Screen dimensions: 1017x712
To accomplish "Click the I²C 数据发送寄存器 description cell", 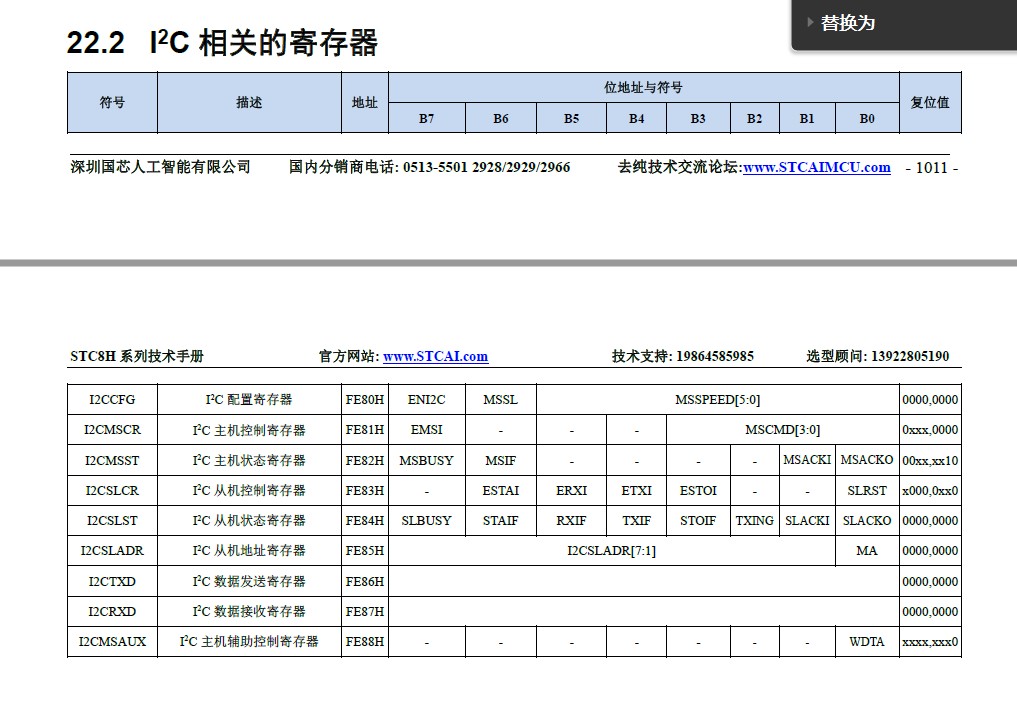I will pyautogui.click(x=249, y=581).
